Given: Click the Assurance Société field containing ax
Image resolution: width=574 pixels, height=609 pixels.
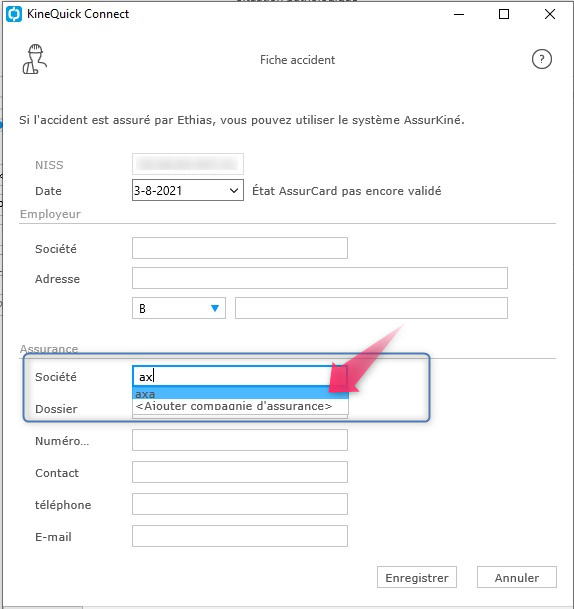Looking at the screenshot, I should pos(240,376).
